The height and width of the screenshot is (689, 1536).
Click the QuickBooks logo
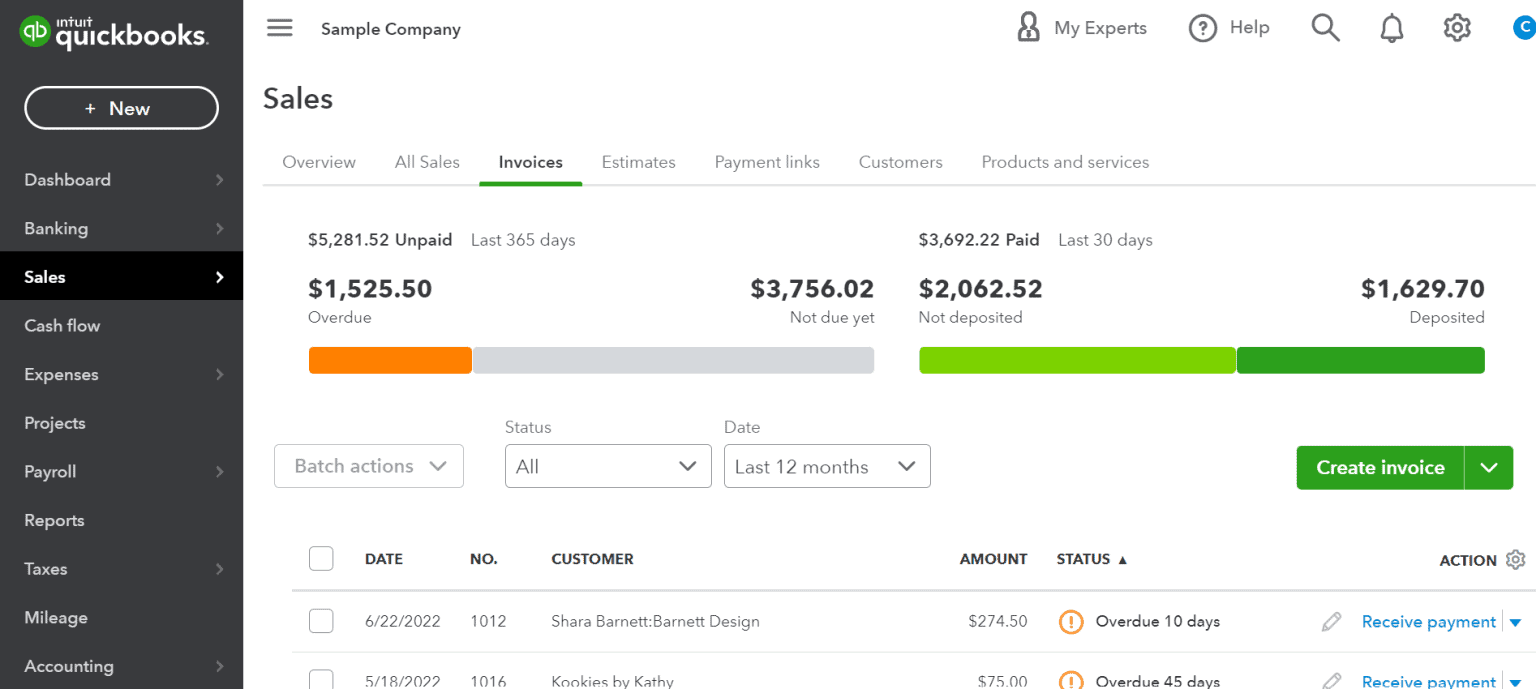tap(113, 31)
